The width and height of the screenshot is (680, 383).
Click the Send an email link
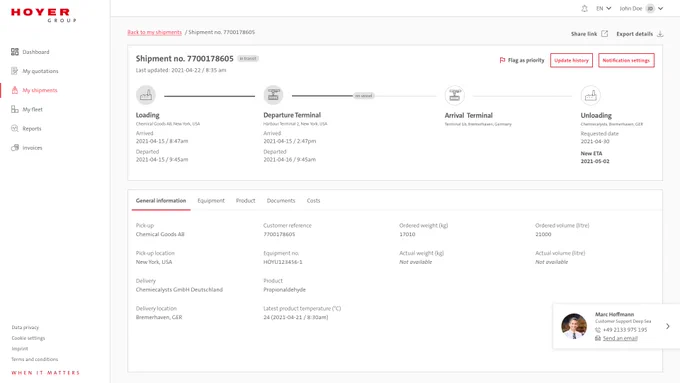pyautogui.click(x=620, y=338)
